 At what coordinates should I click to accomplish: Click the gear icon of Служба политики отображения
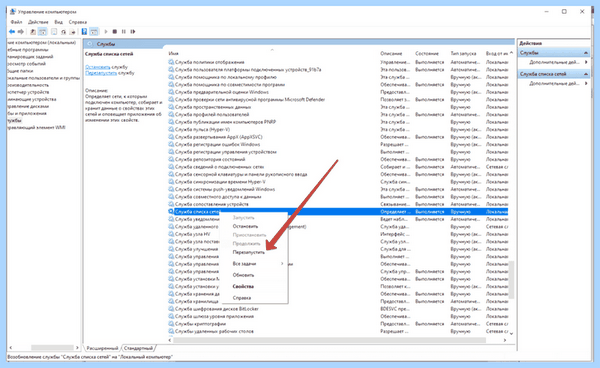(171, 62)
